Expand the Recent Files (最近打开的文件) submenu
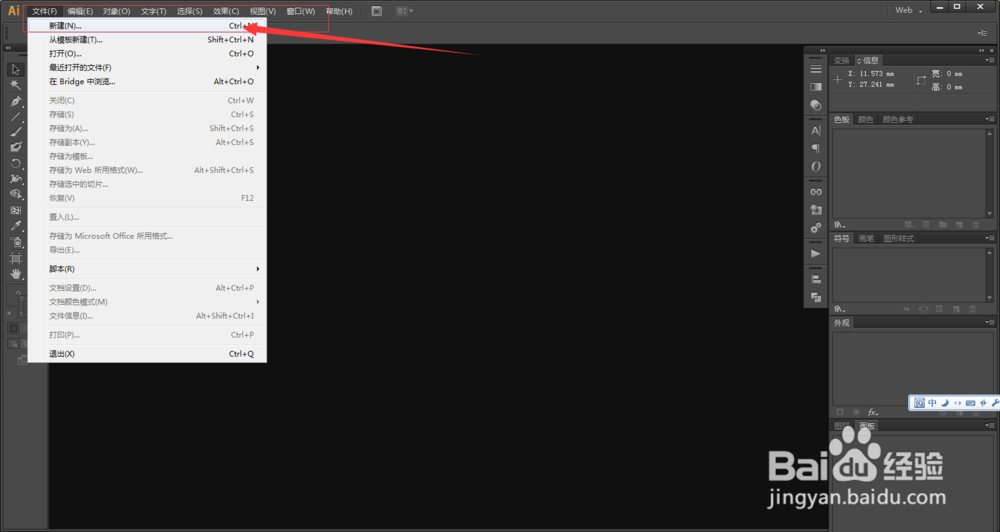 (x=147, y=68)
